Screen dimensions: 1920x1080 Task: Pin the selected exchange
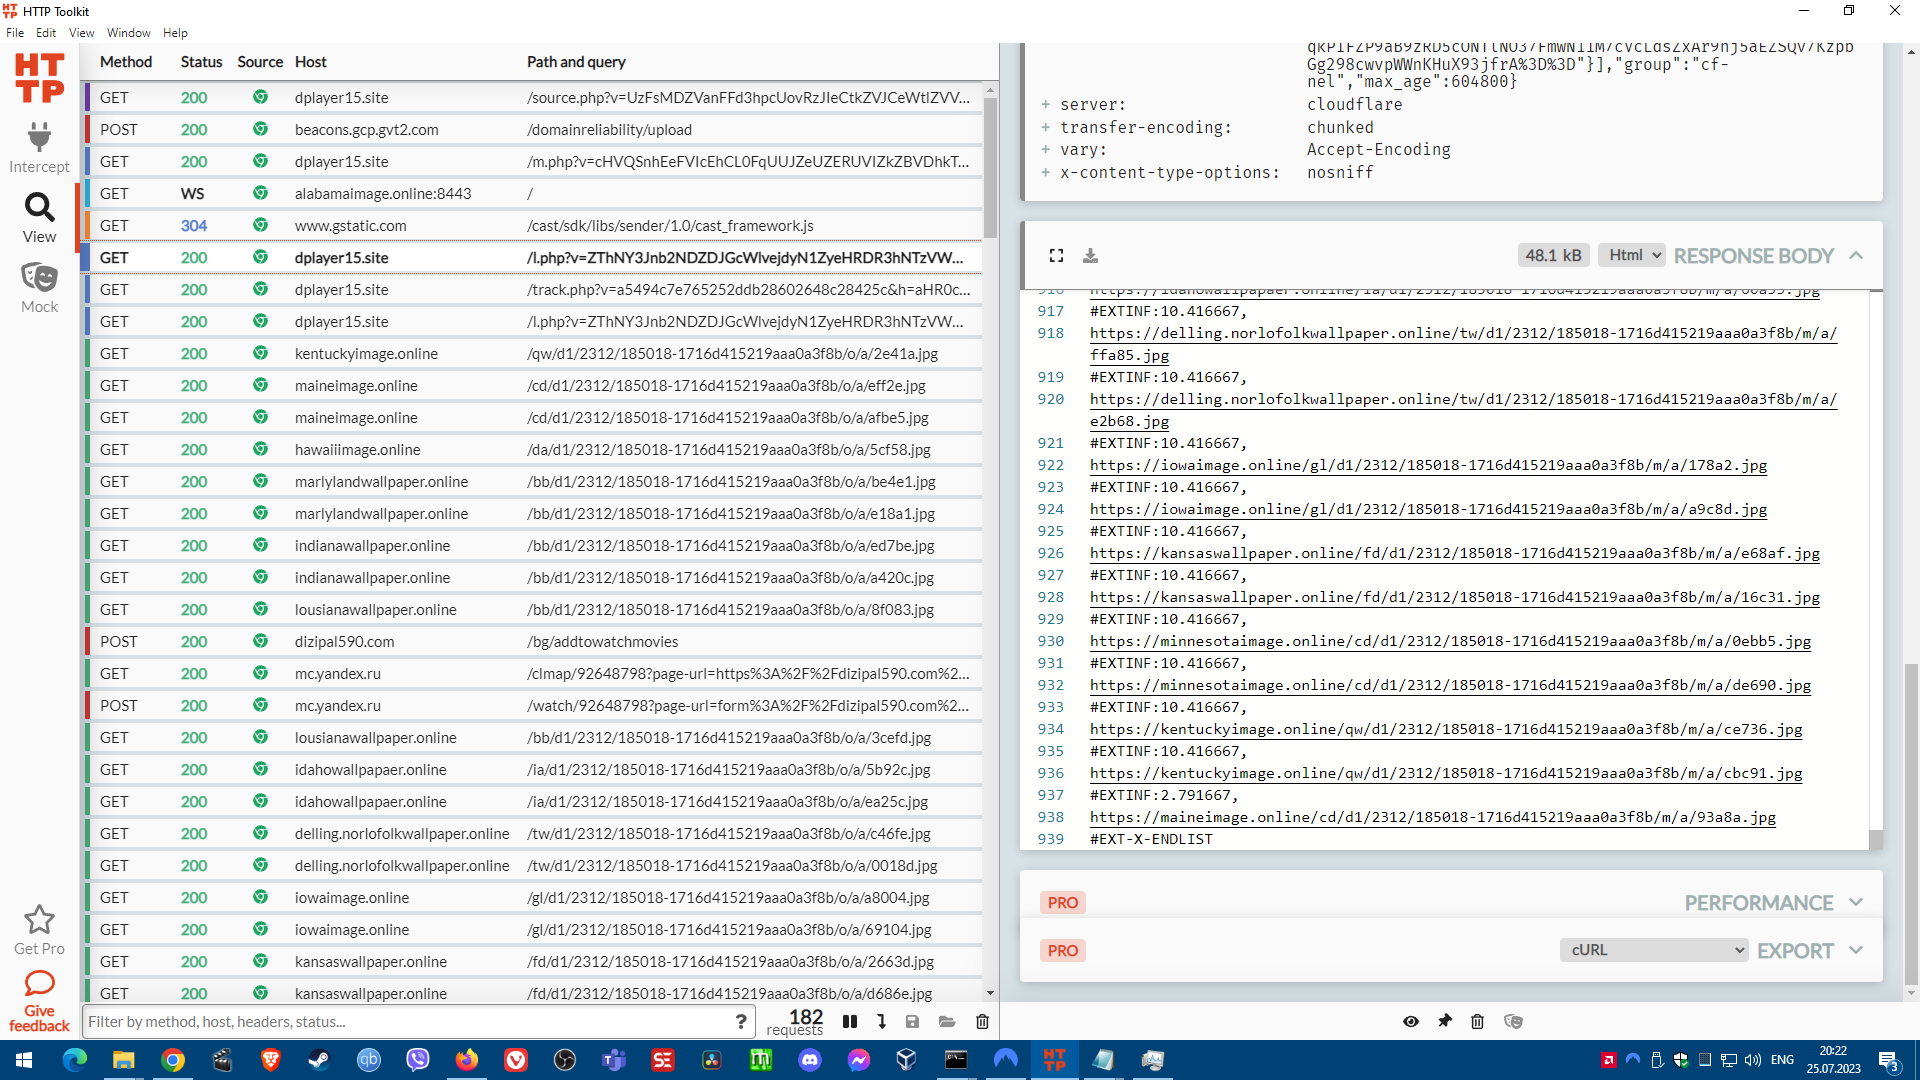tap(1444, 1021)
